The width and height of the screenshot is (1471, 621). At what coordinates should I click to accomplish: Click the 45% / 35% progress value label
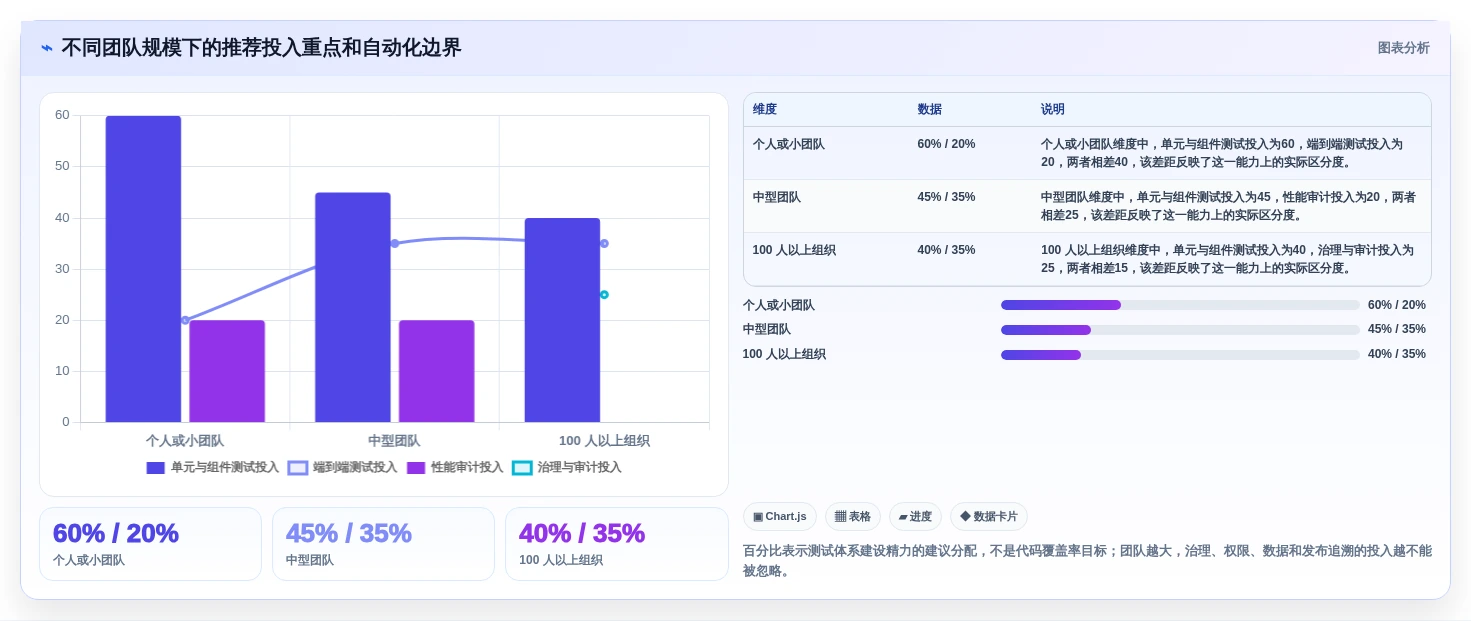1397,329
